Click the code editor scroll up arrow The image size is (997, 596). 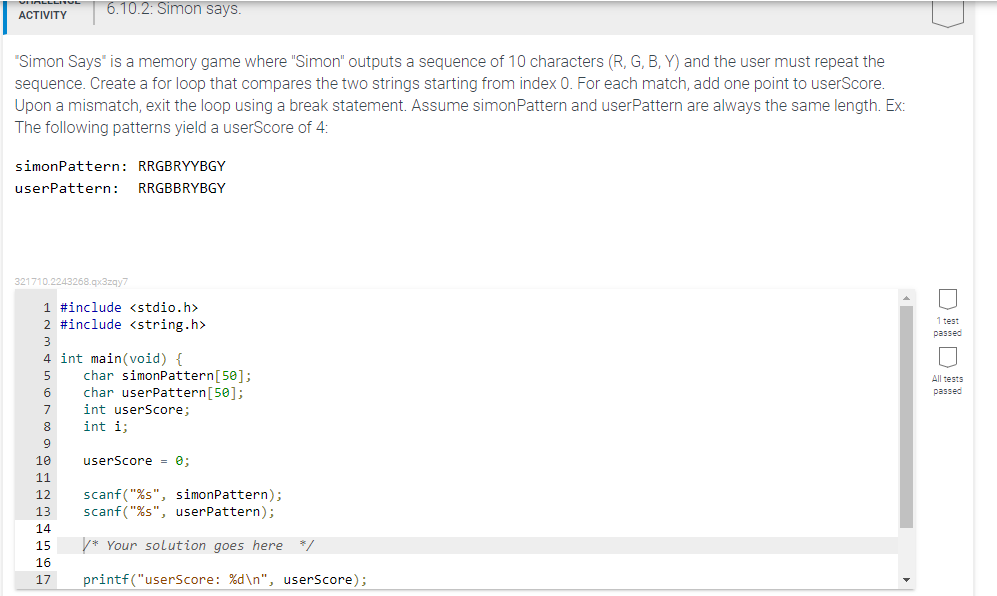[x=907, y=298]
